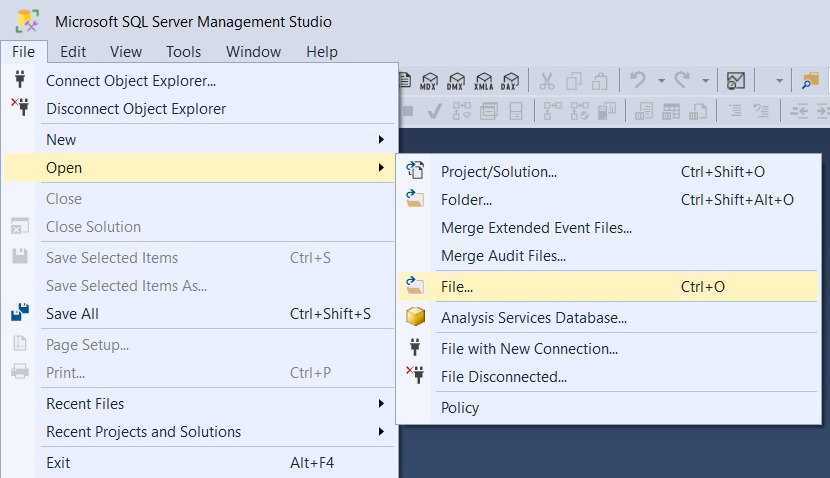
Task: Open the Activity Monitor toolbar icon
Action: (x=736, y=81)
